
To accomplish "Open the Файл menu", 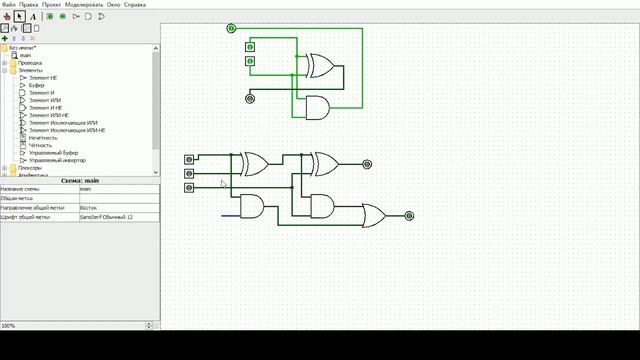I will (x=9, y=5).
